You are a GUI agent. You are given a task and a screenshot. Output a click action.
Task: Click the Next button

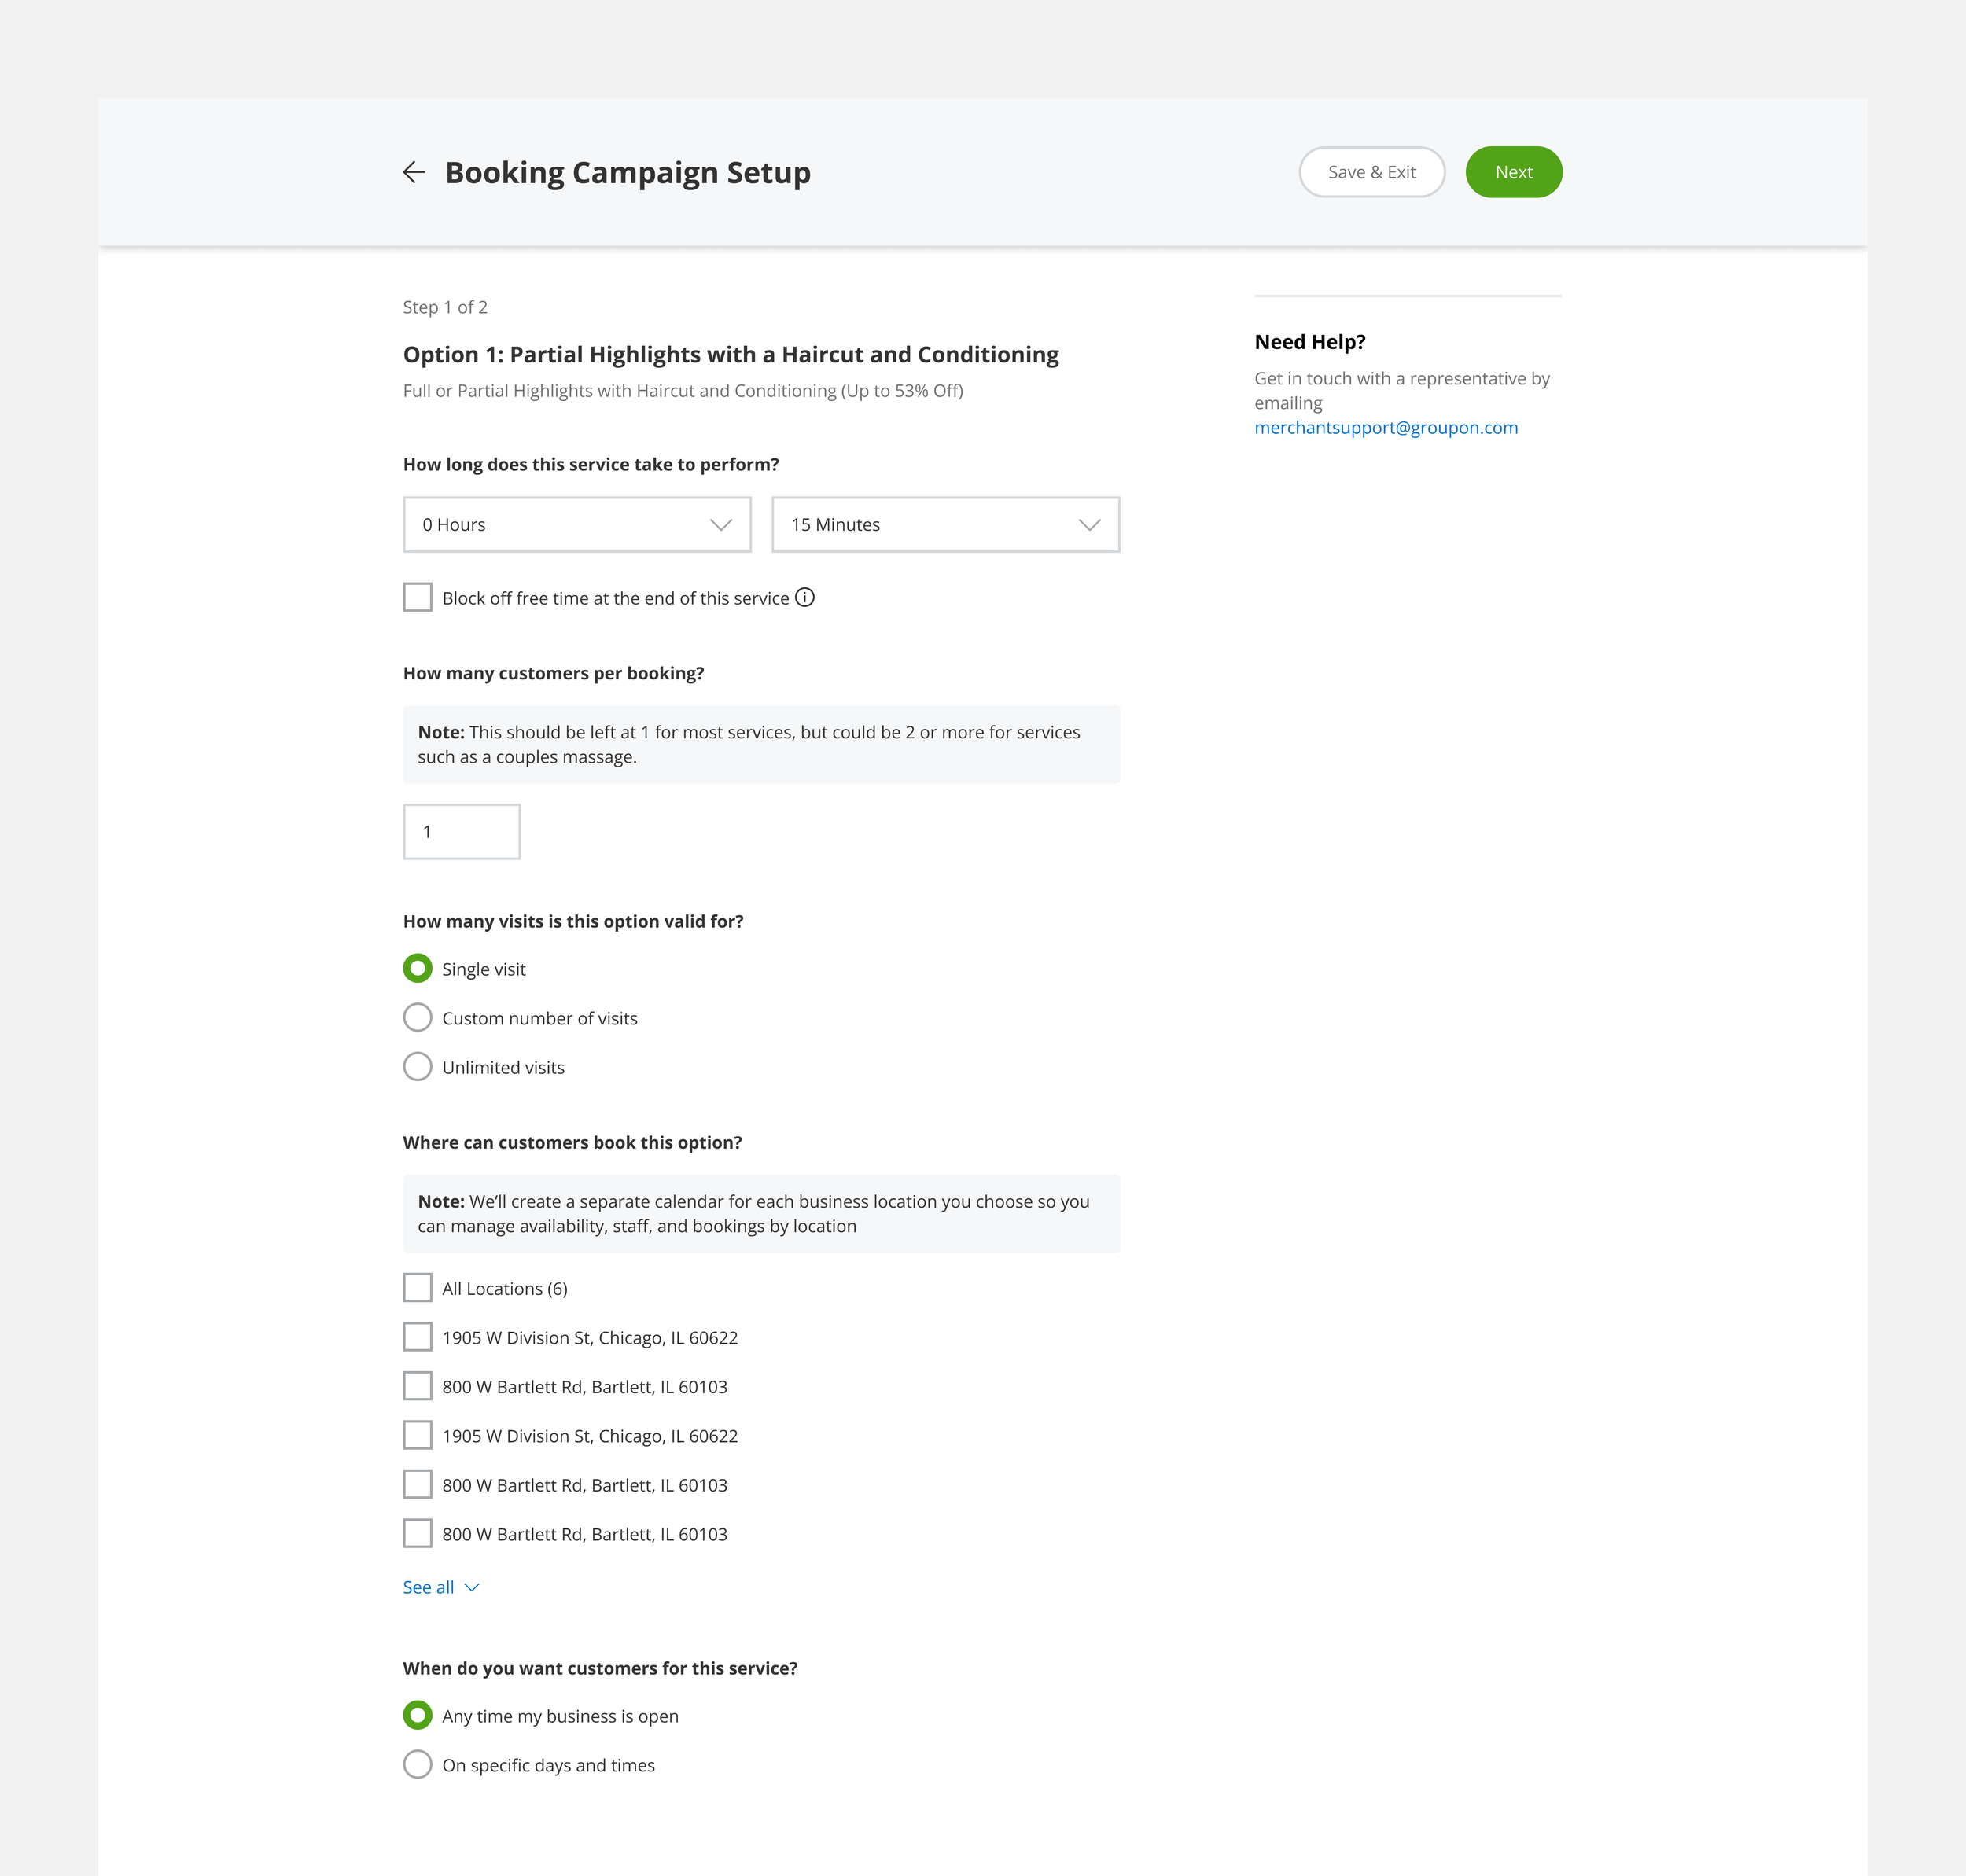tap(1513, 171)
